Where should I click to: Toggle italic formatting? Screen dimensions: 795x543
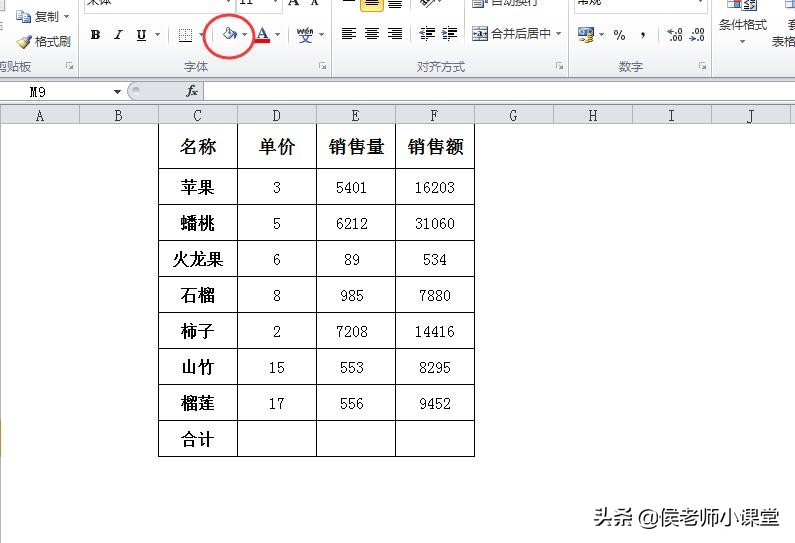pyautogui.click(x=118, y=34)
